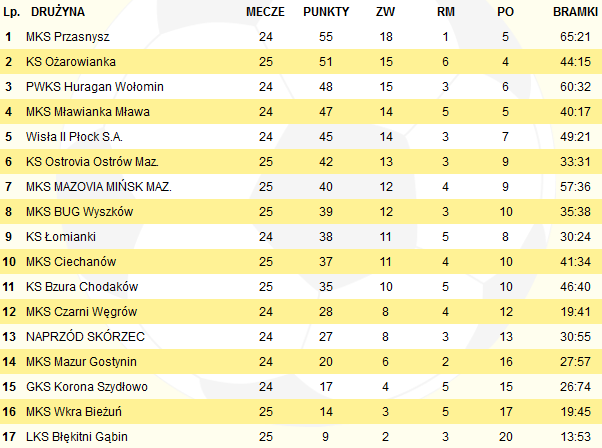Select the MECZE column header

click(265, 12)
